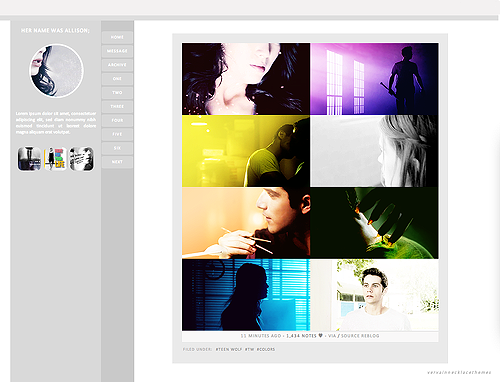Select the ONE custom link
Image resolution: width=500 pixels, height=382 pixels.
click(117, 79)
